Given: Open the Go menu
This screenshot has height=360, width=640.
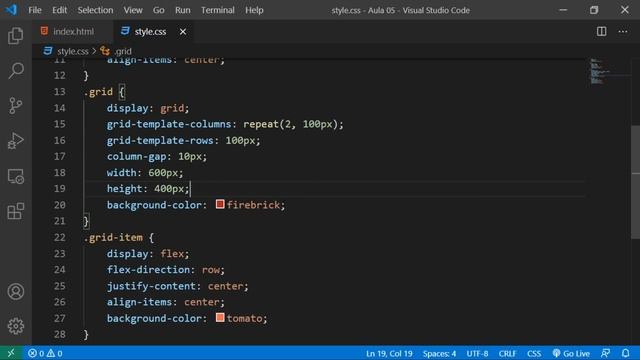Looking at the screenshot, I should [x=158, y=10].
